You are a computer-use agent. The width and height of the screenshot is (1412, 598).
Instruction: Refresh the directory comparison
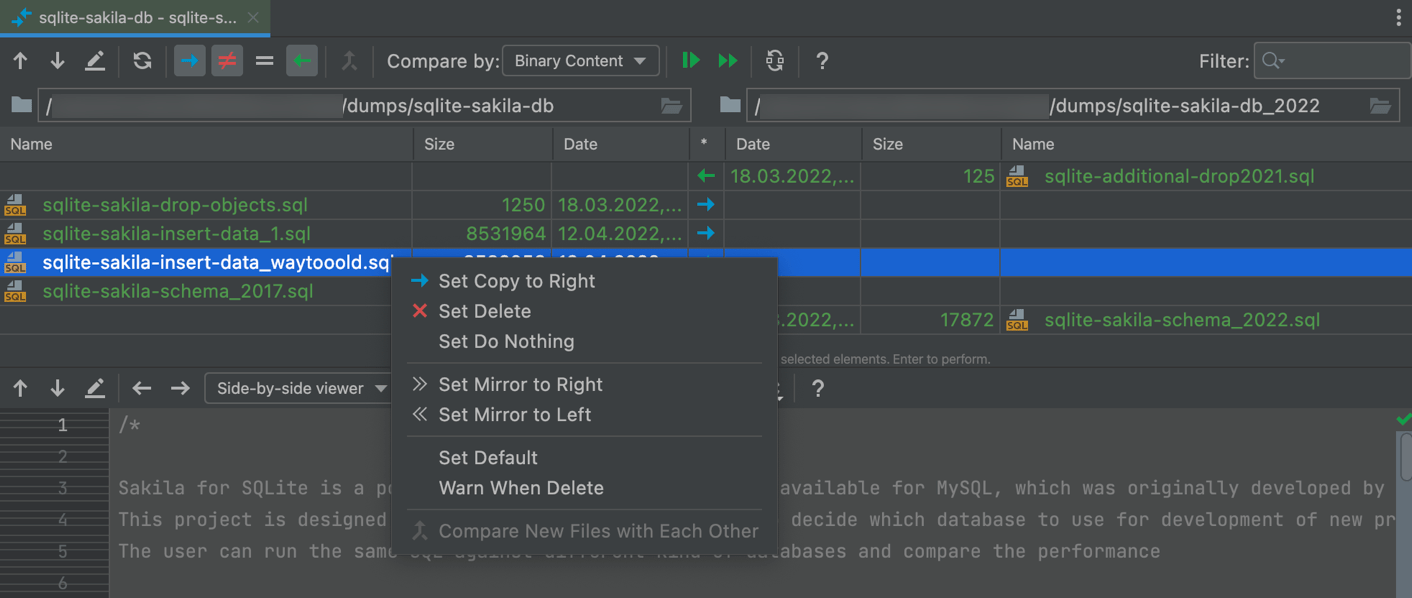pos(142,60)
